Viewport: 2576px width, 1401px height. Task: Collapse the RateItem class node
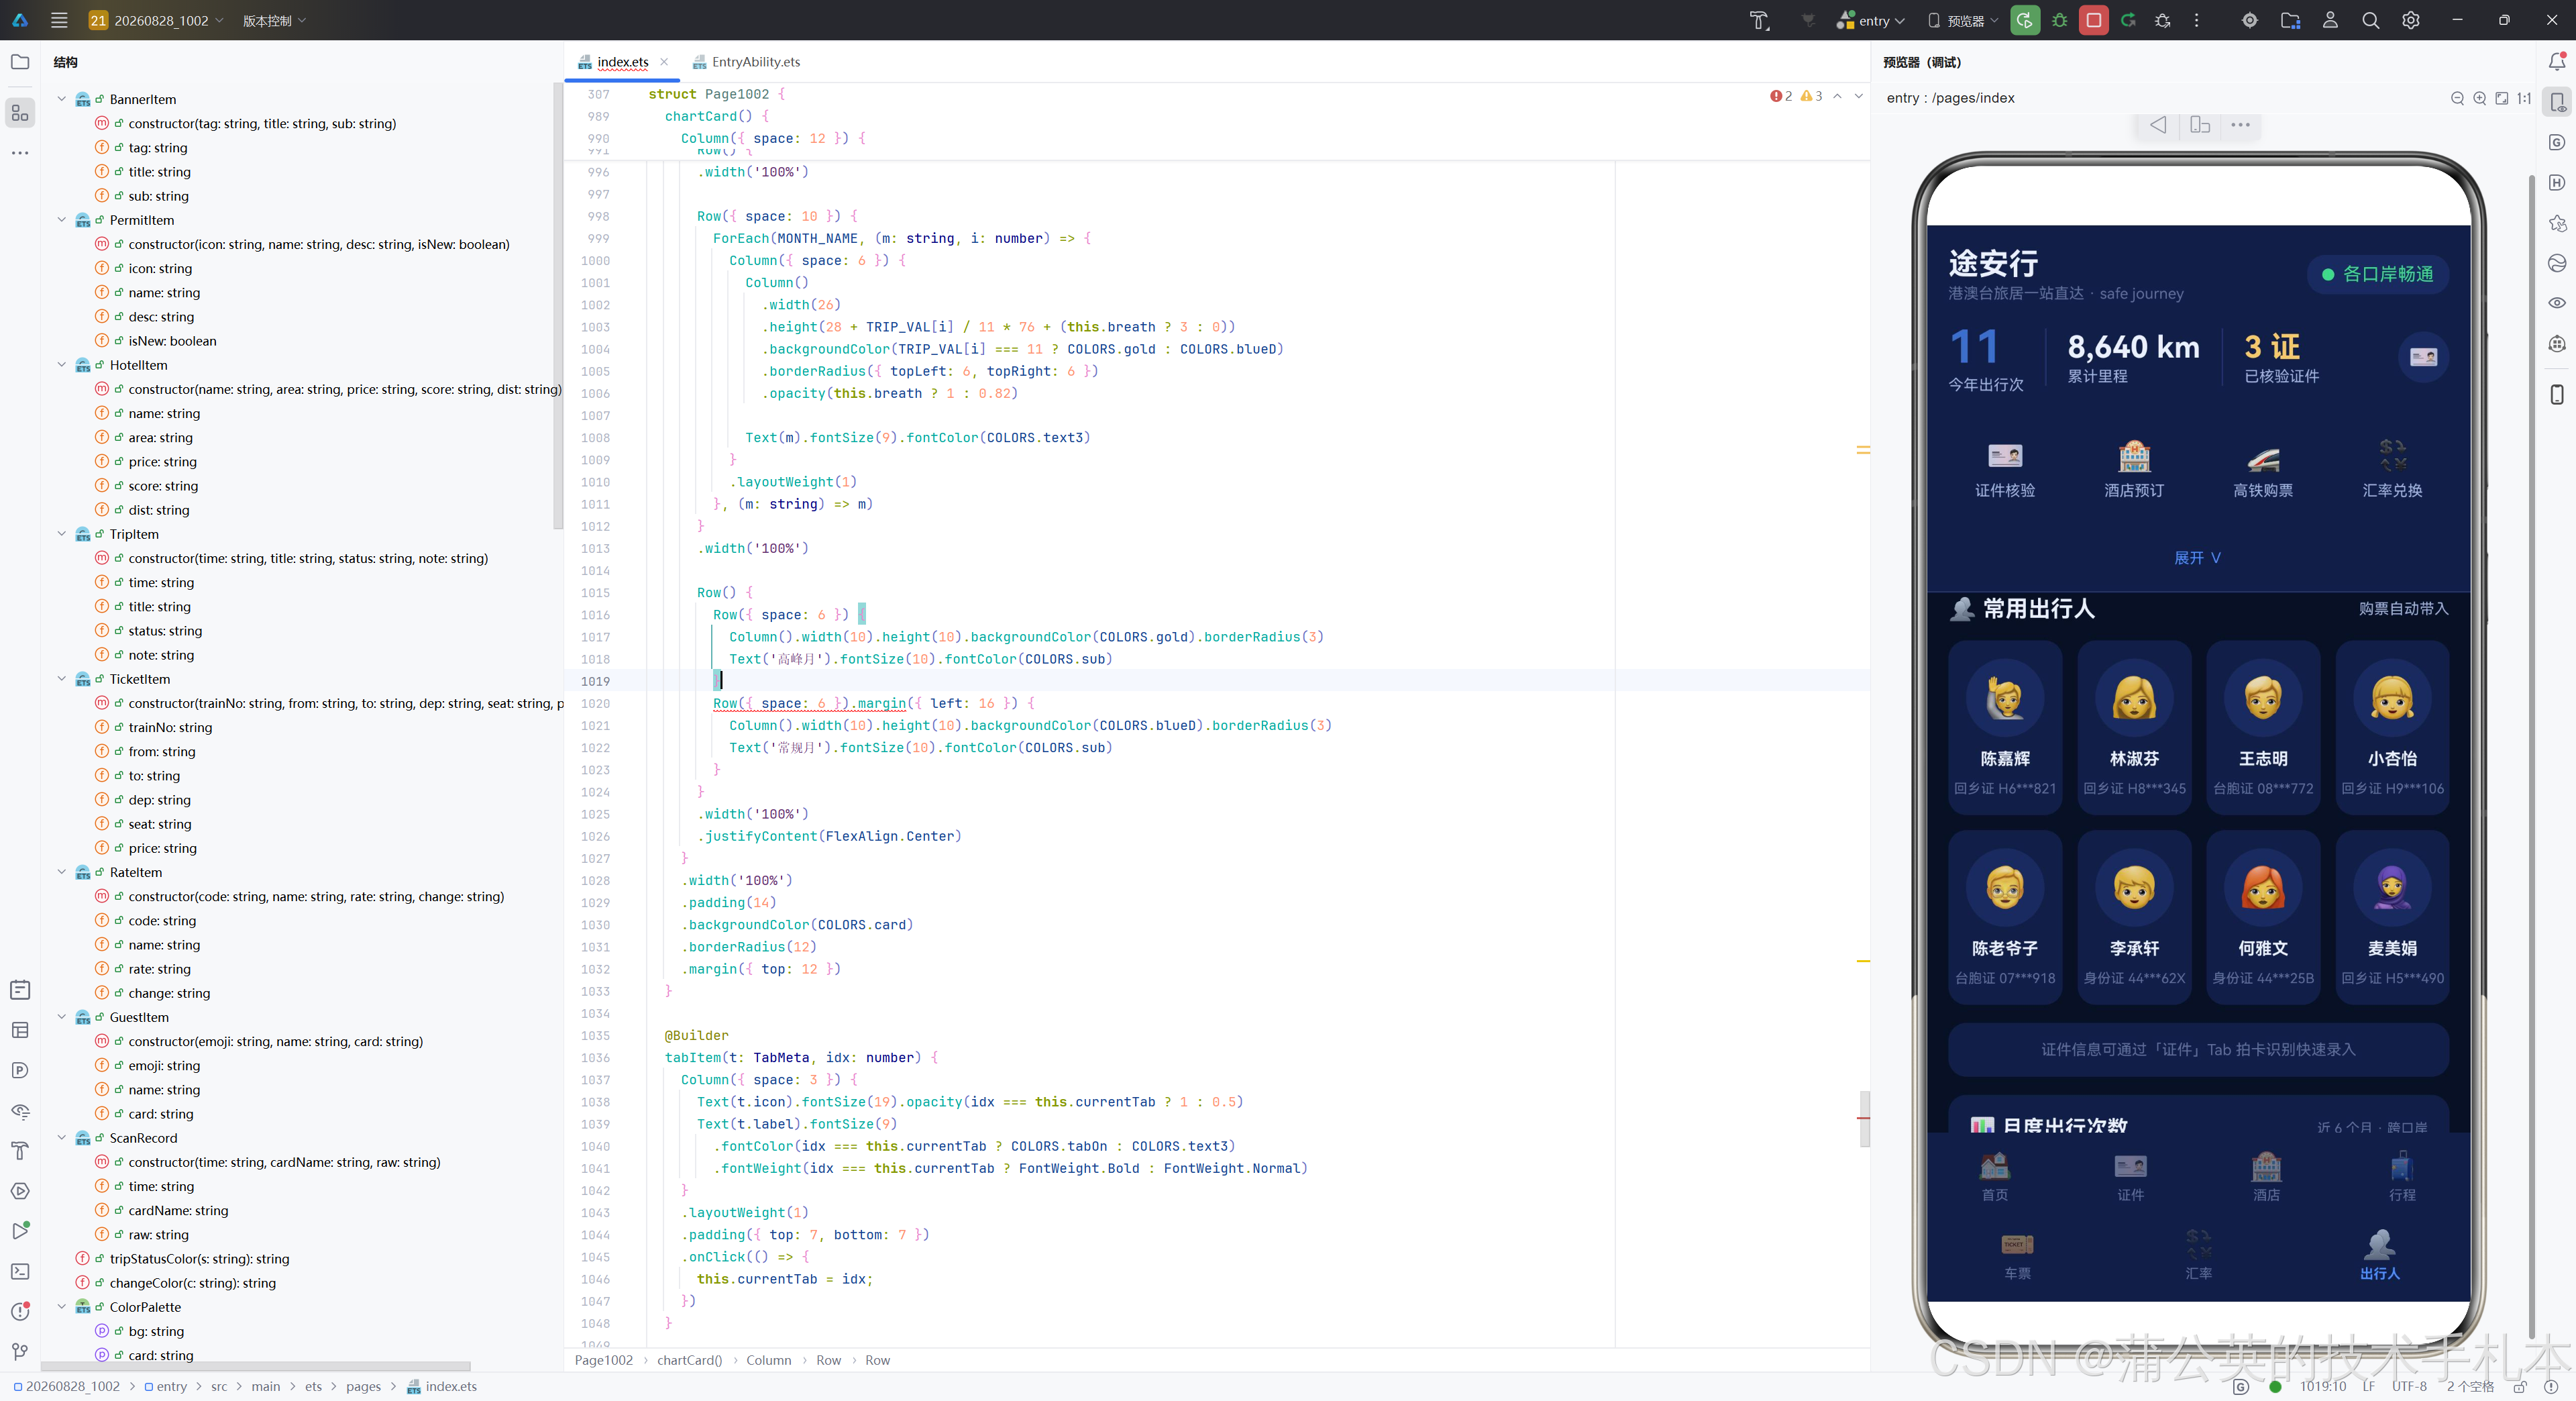coord(61,872)
